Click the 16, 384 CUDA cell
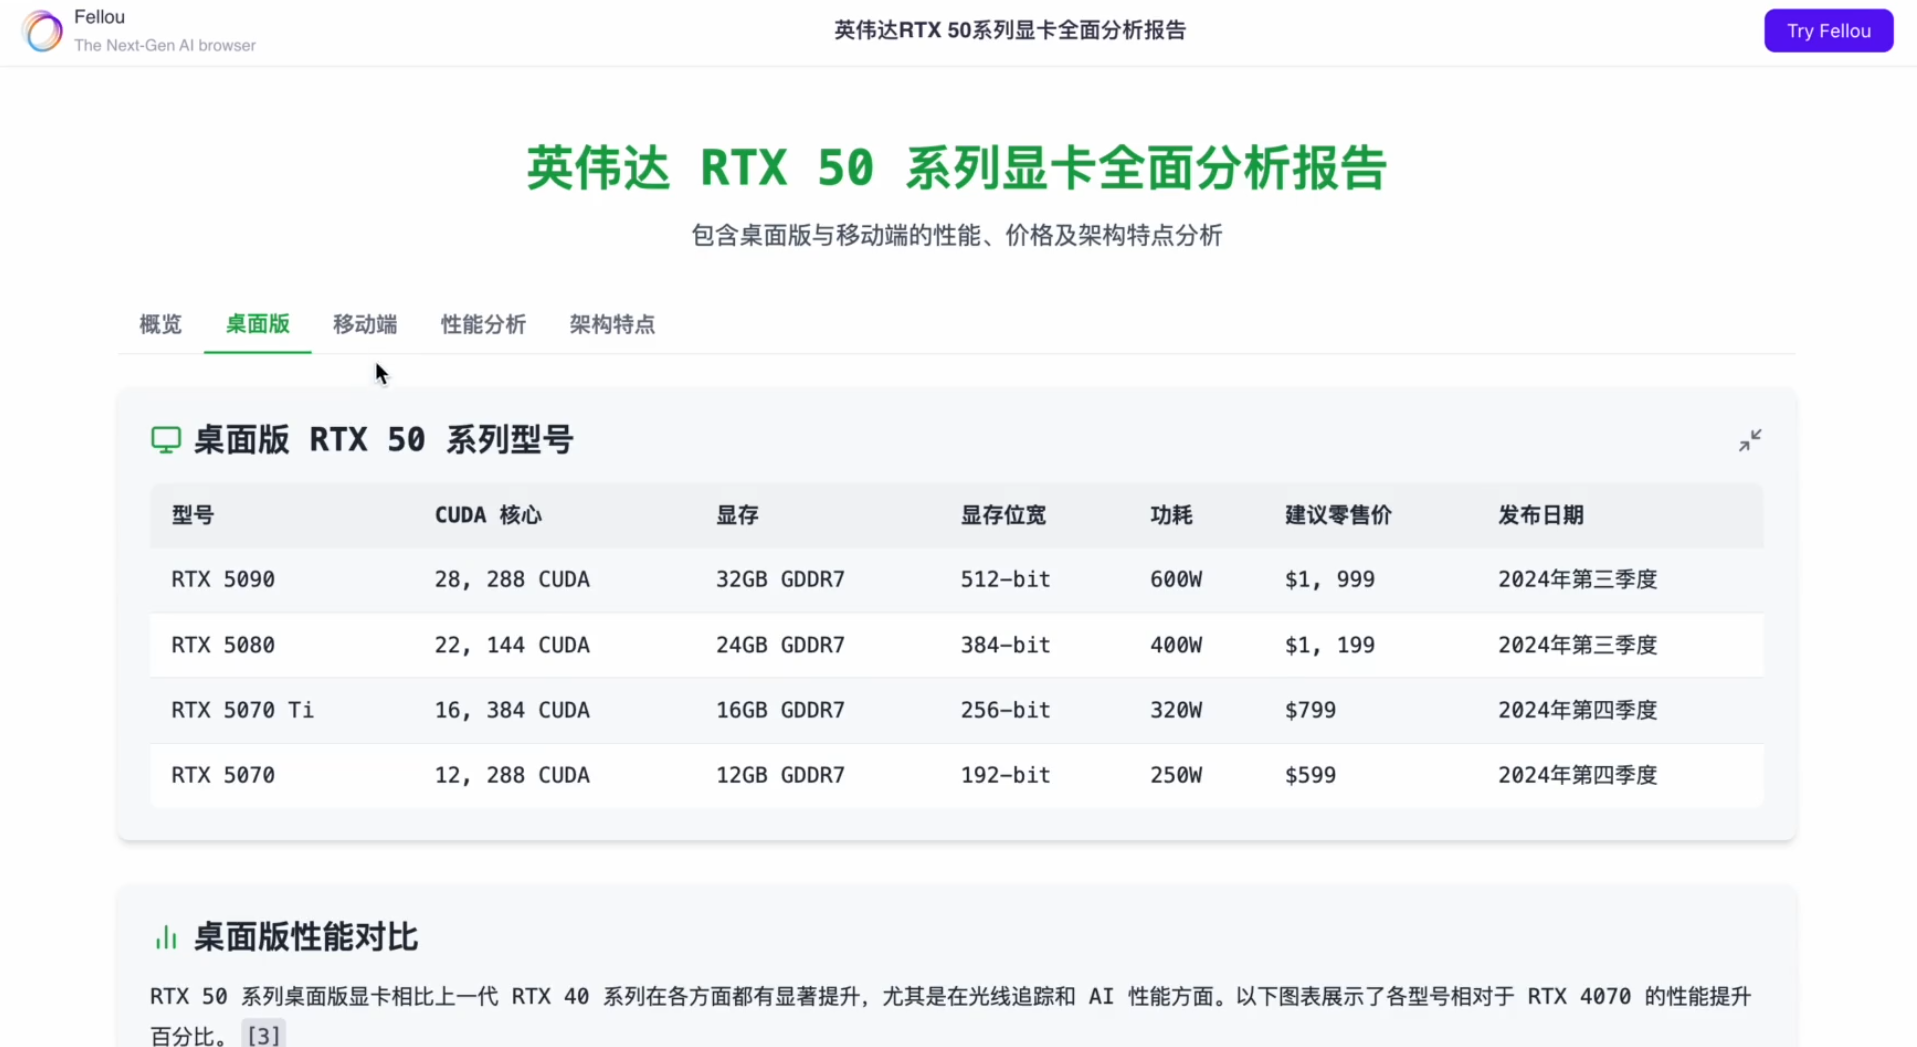The image size is (1917, 1047). pos(512,710)
